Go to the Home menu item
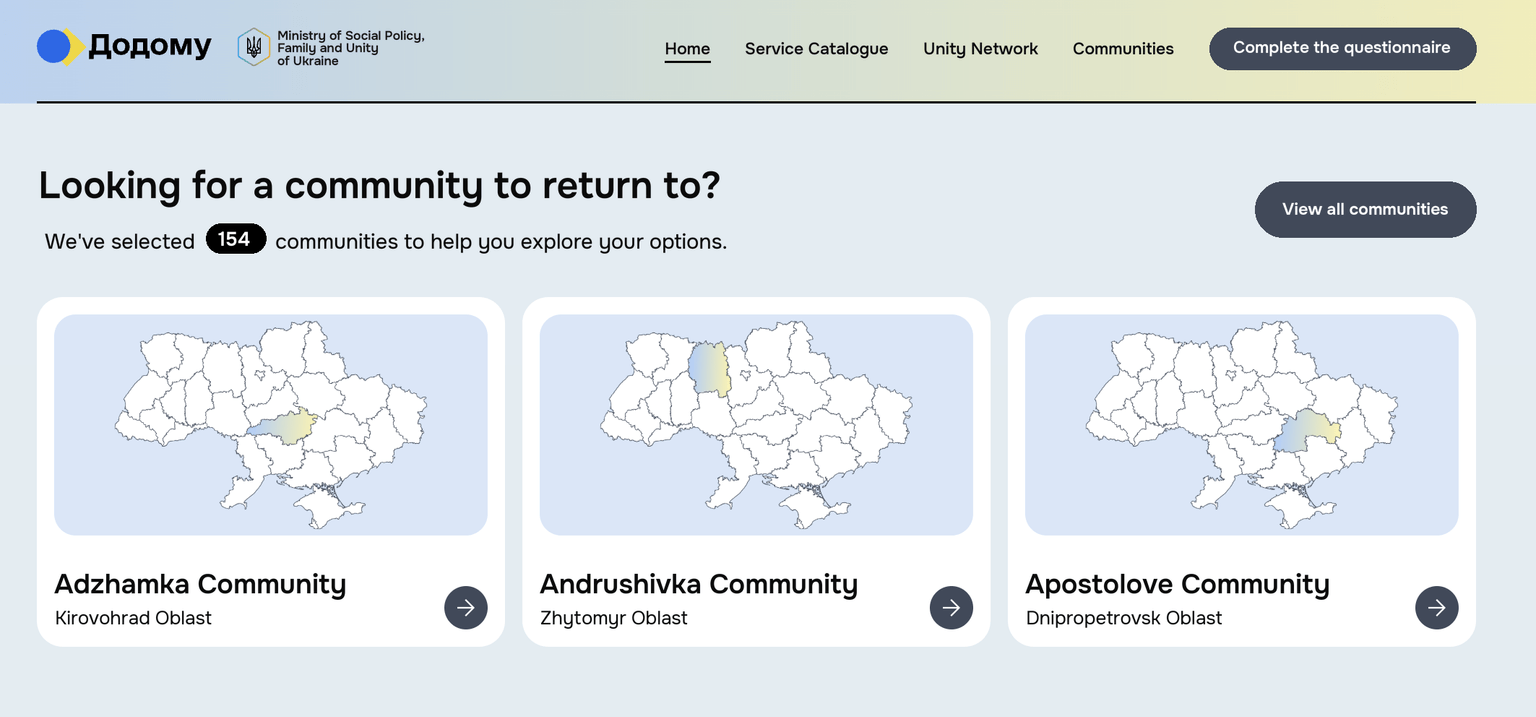This screenshot has width=1536, height=717. pyautogui.click(x=687, y=48)
